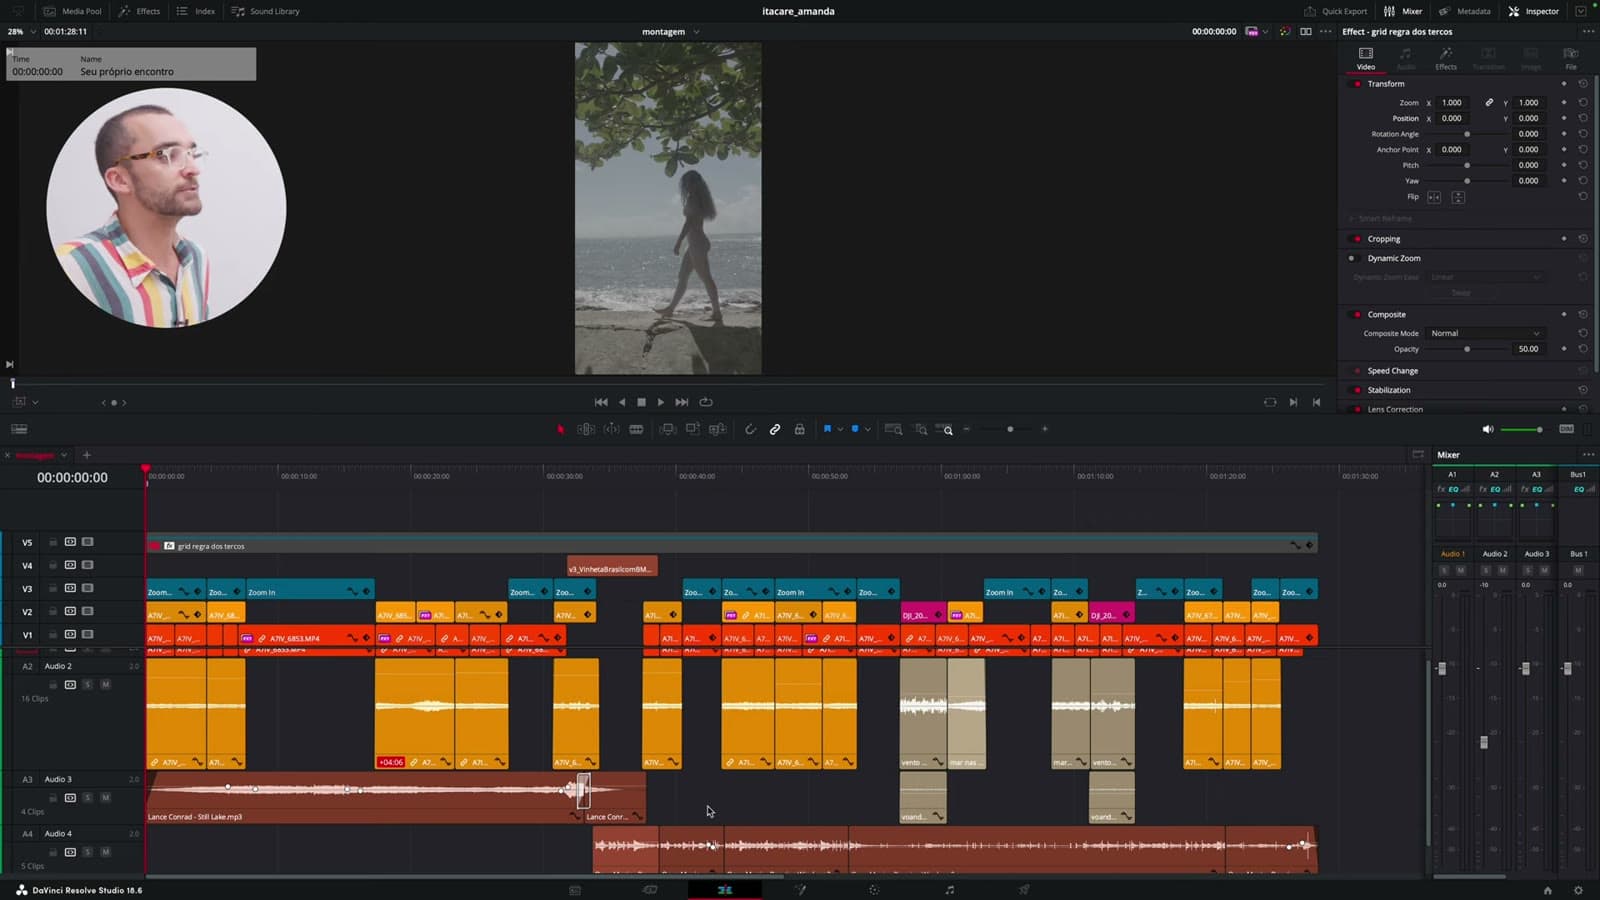Toggle the Cropping section switch
1600x900 pixels.
tap(1356, 239)
